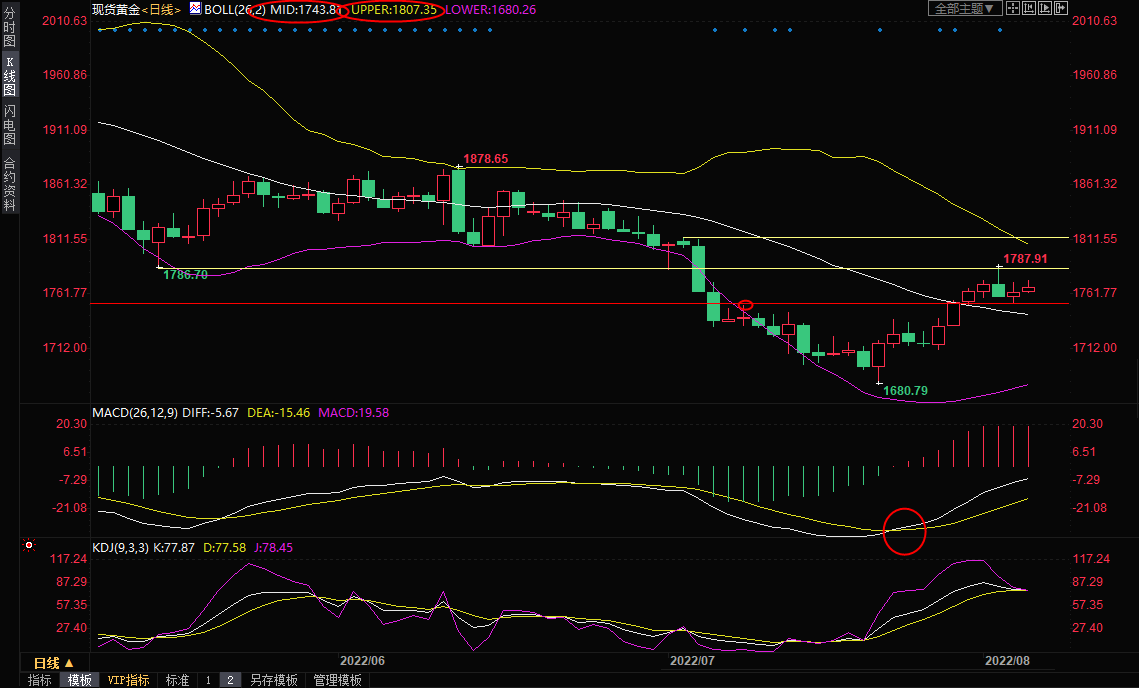This screenshot has width=1139, height=688.
Task: Click the BOLL indicator chart icon
Action: (194, 9)
